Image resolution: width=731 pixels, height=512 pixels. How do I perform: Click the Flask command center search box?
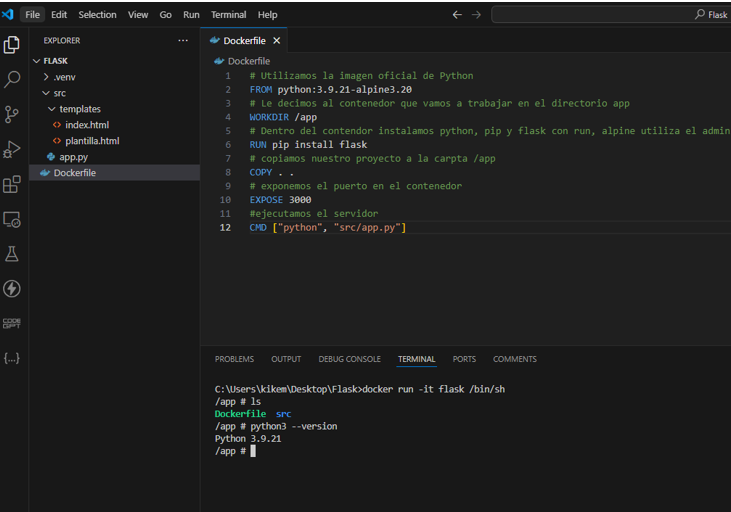[x=610, y=15]
